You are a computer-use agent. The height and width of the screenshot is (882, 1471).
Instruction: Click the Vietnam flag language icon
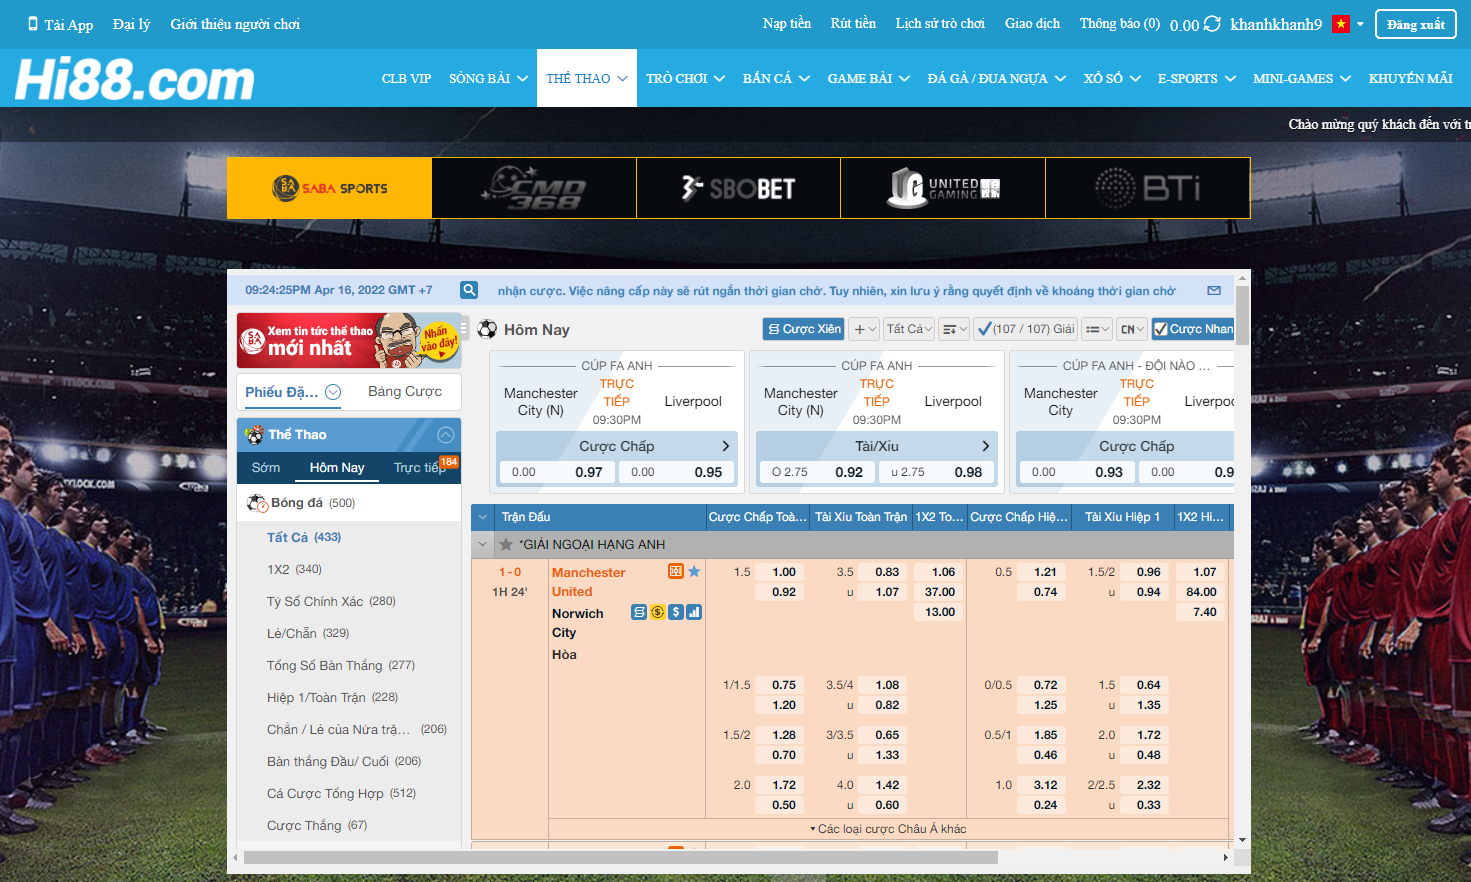pyautogui.click(x=1341, y=24)
